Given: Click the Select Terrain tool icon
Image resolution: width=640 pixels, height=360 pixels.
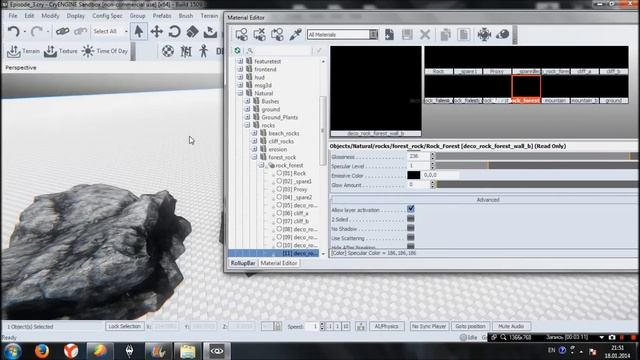Looking at the screenshot, I should click(210, 31).
